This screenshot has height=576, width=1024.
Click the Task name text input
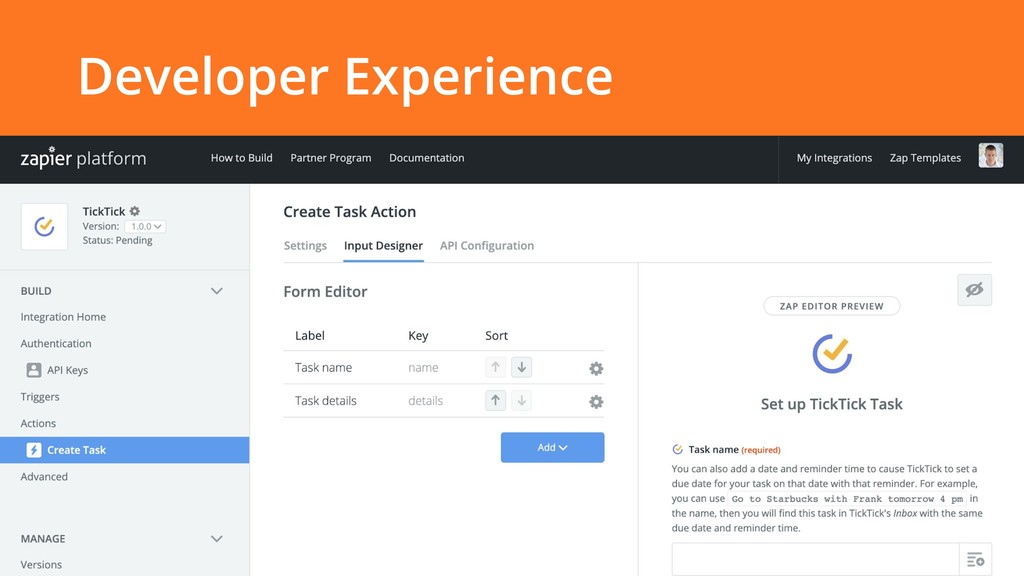coord(815,560)
